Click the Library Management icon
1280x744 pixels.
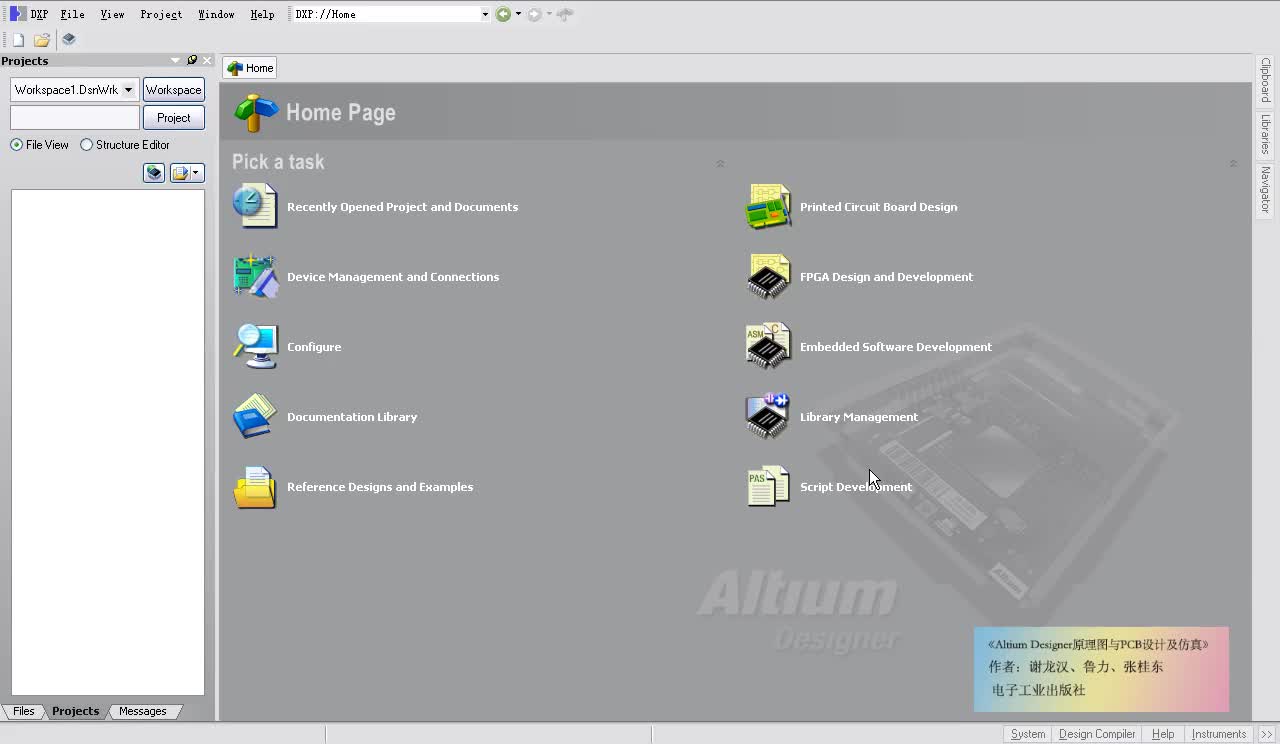pyautogui.click(x=768, y=416)
